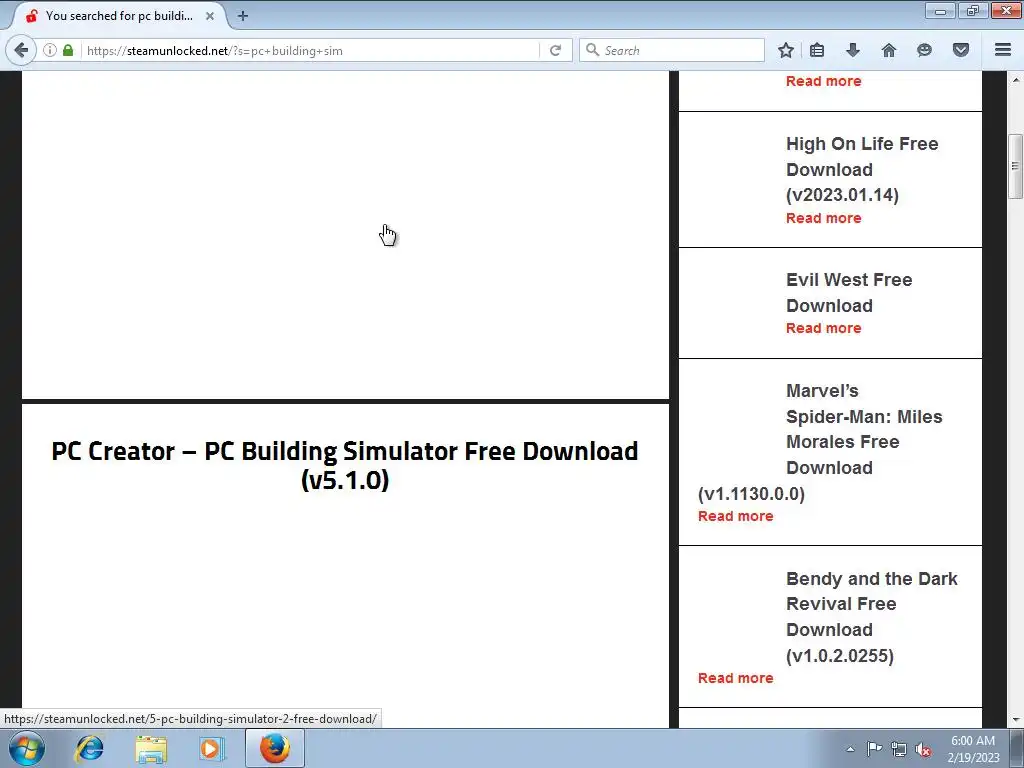Open the Firefox hamburger menu
The height and width of the screenshot is (768, 1024).
pos(1003,50)
